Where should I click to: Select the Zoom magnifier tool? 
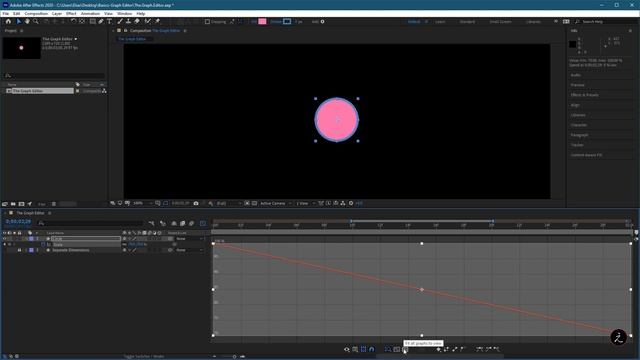pyautogui.click(x=36, y=21)
